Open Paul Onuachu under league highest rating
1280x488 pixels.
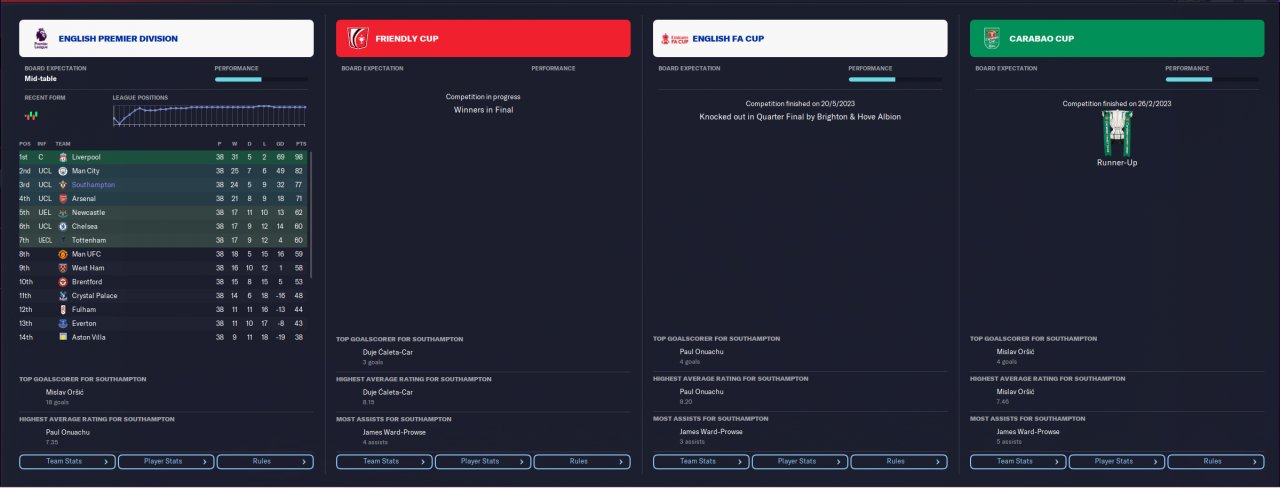tap(68, 432)
